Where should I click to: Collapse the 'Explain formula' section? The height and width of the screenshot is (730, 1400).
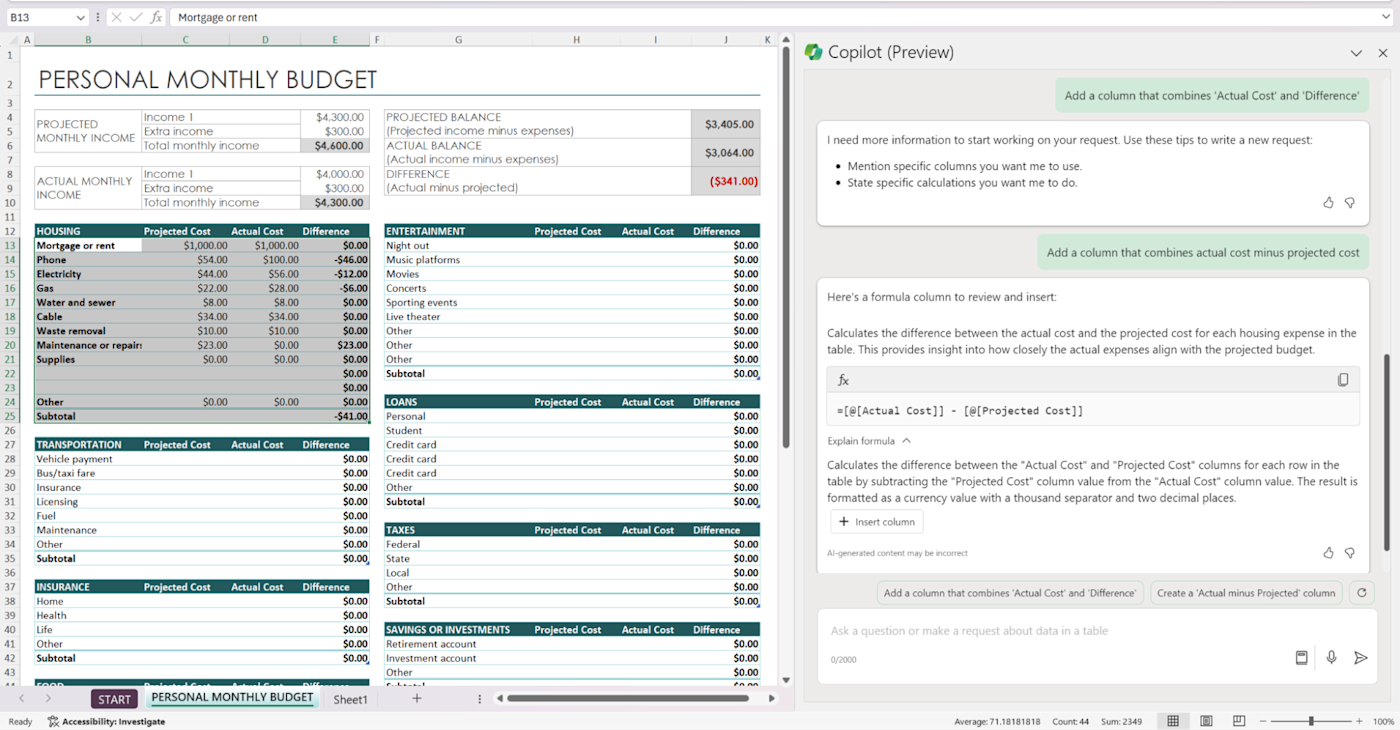pos(907,441)
